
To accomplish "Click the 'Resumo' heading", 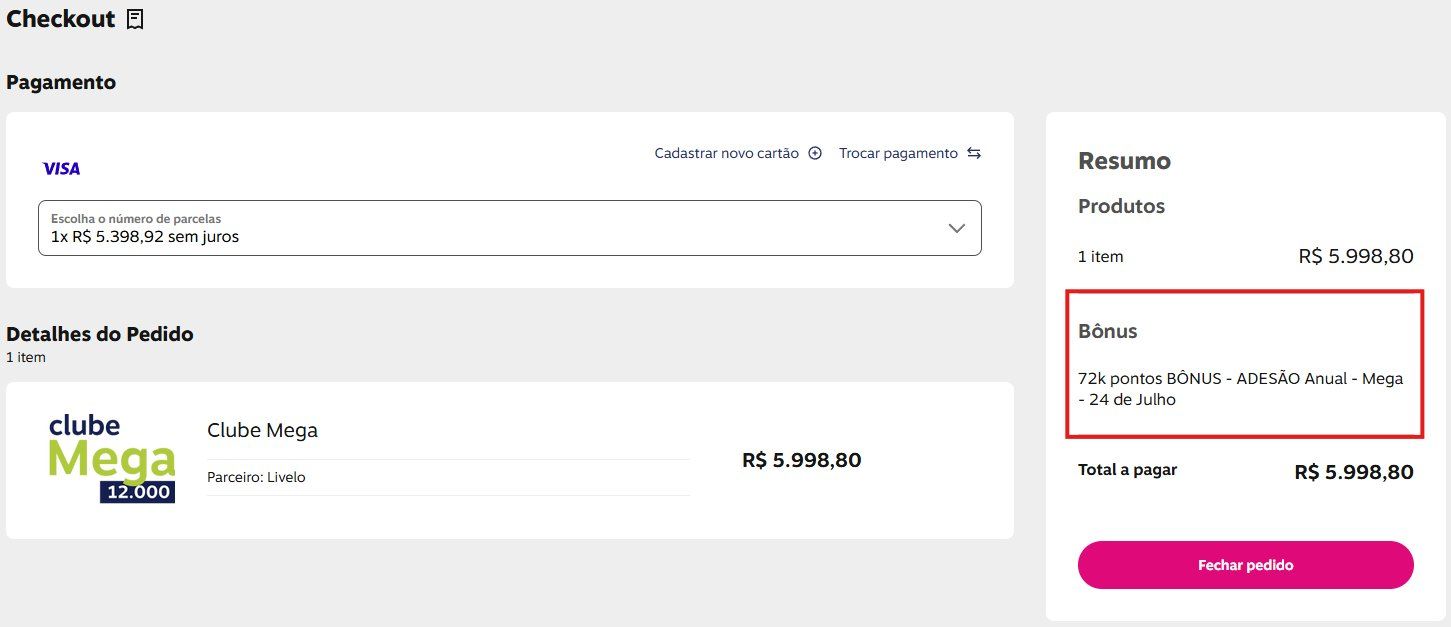I will click(1124, 161).
